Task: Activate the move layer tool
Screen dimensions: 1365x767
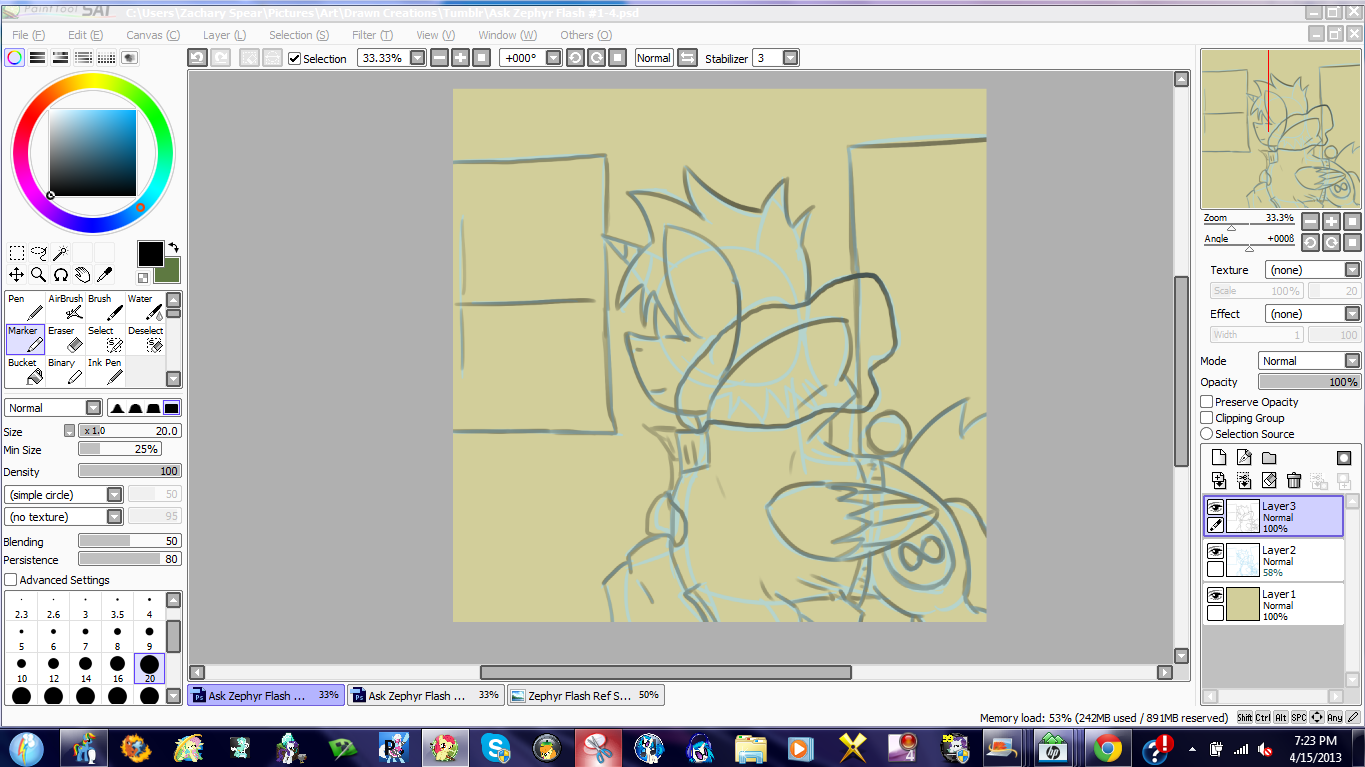Action: point(17,274)
